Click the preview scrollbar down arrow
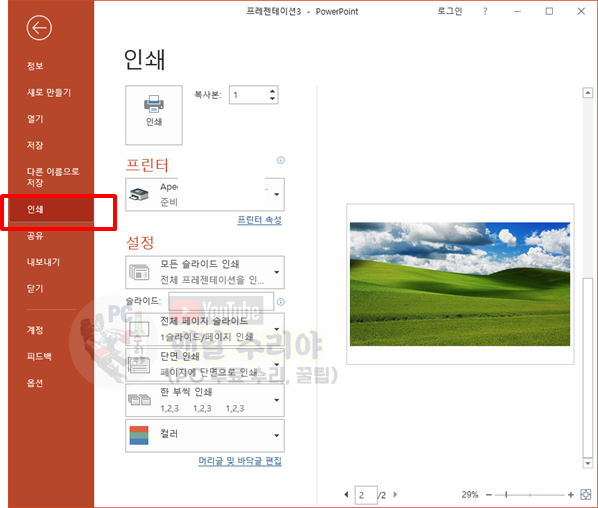This screenshot has width=598, height=508. [x=588, y=463]
